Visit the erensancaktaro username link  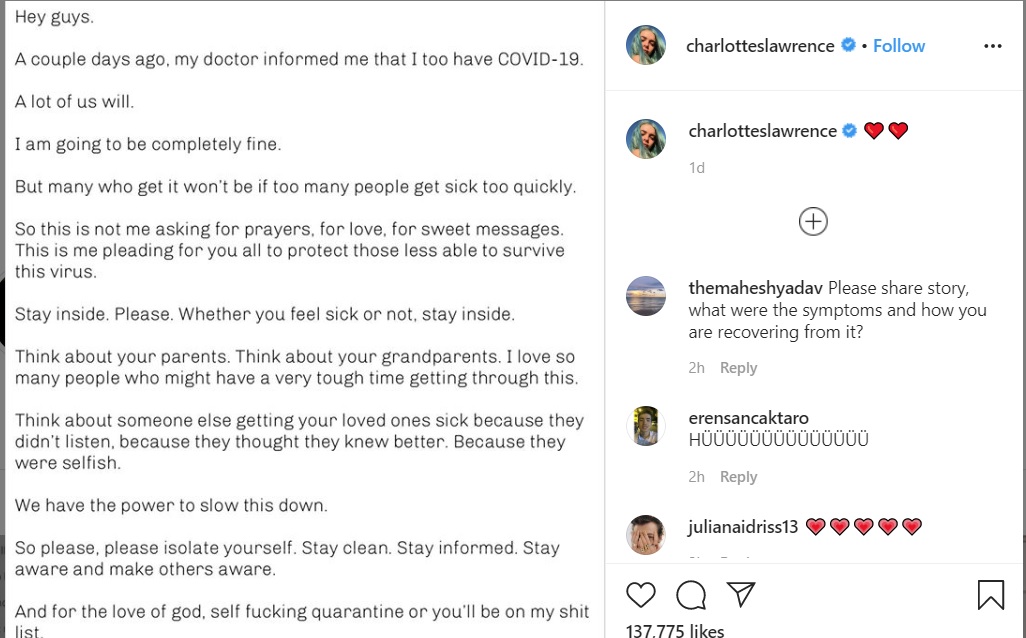point(748,418)
